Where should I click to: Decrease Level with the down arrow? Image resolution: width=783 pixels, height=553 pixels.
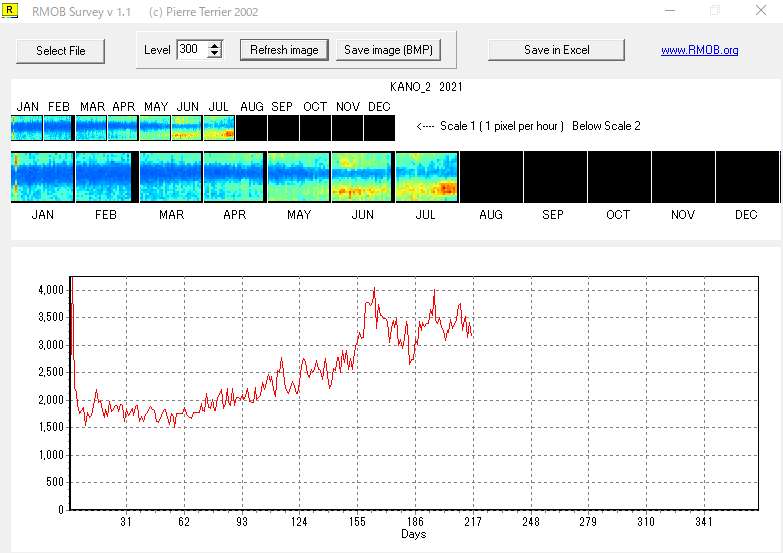(215, 54)
